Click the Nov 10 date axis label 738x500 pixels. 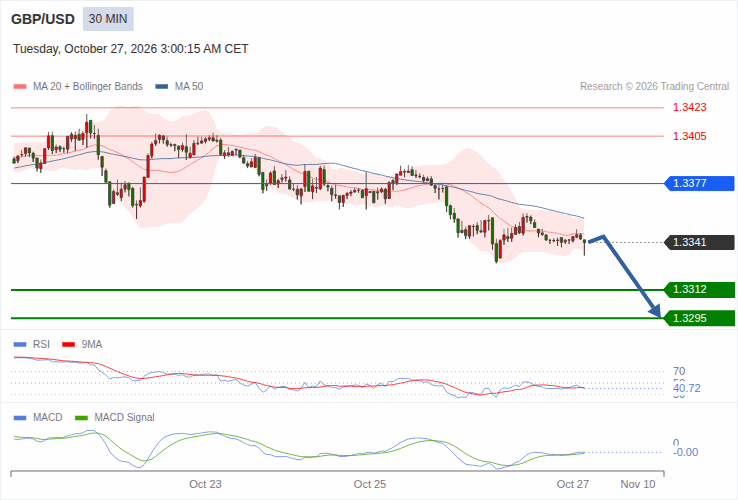(x=638, y=484)
